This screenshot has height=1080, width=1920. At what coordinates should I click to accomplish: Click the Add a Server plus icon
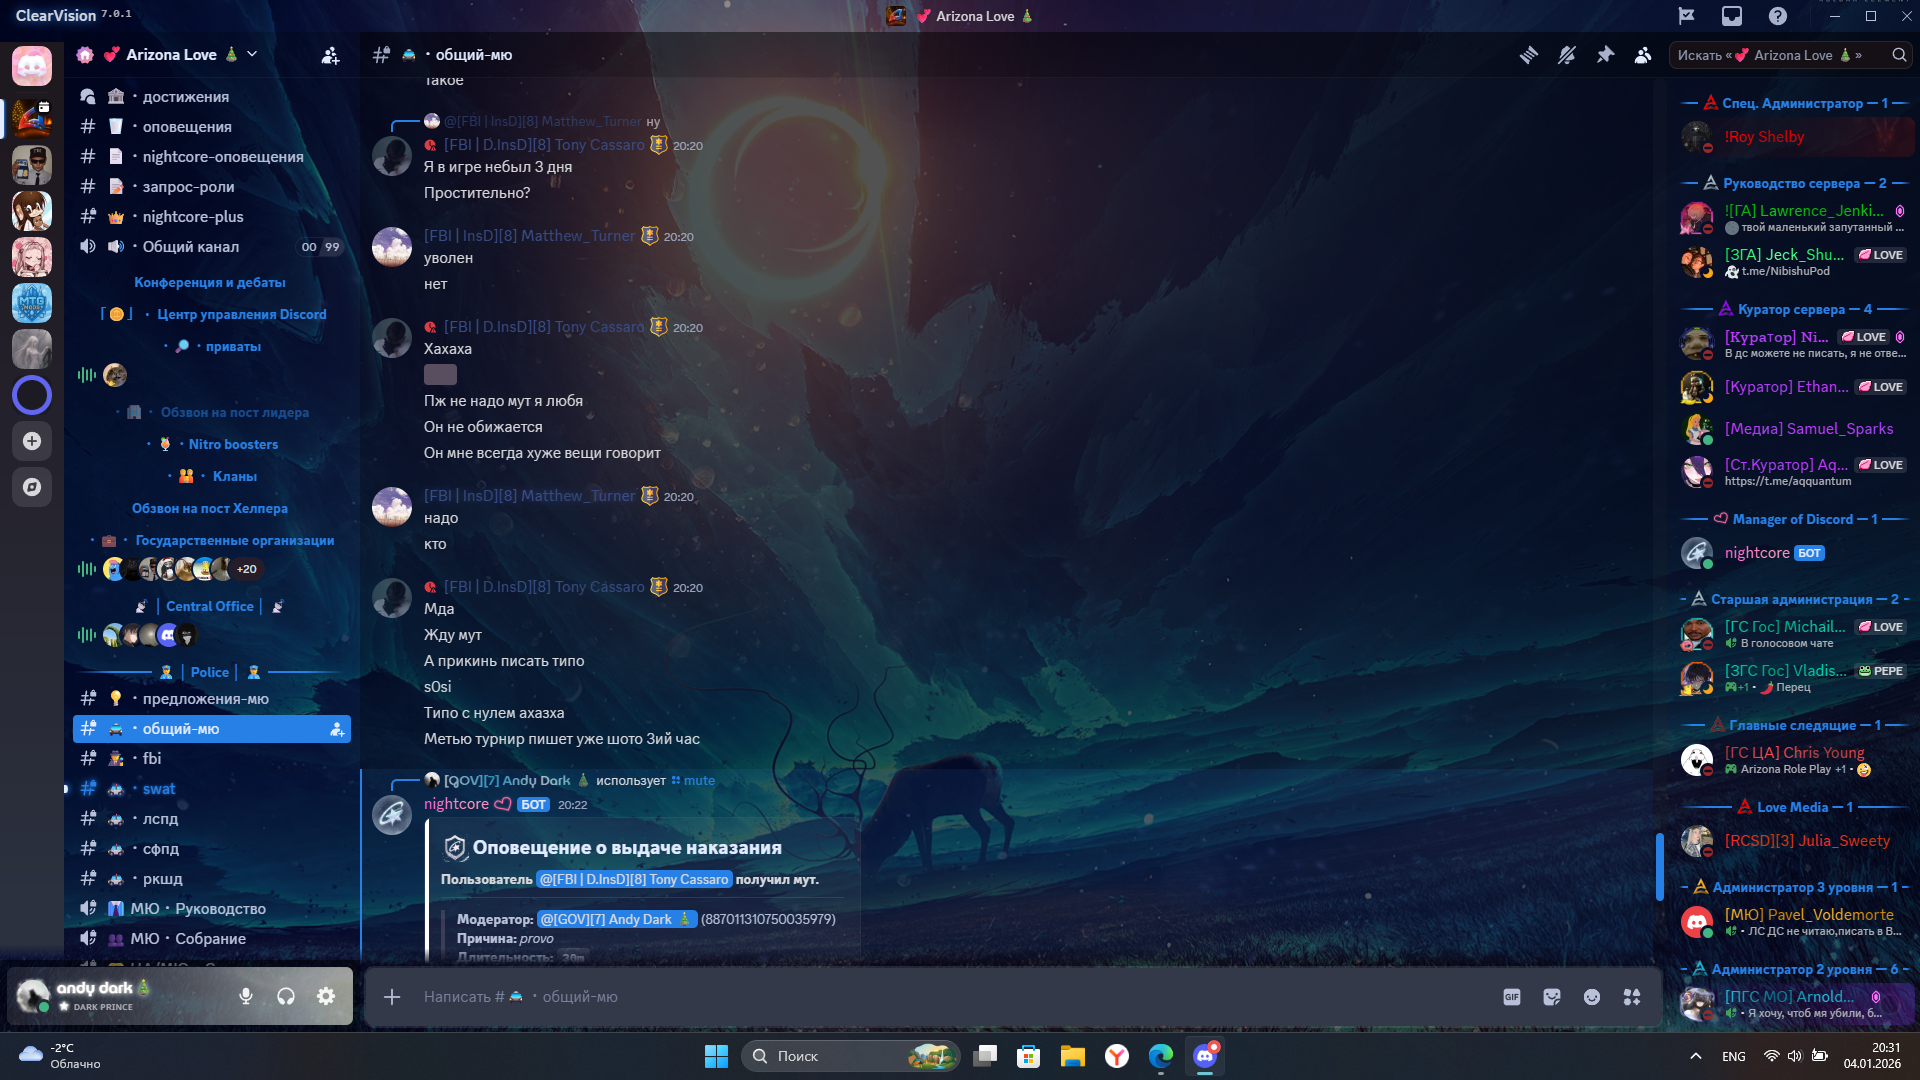coord(32,441)
